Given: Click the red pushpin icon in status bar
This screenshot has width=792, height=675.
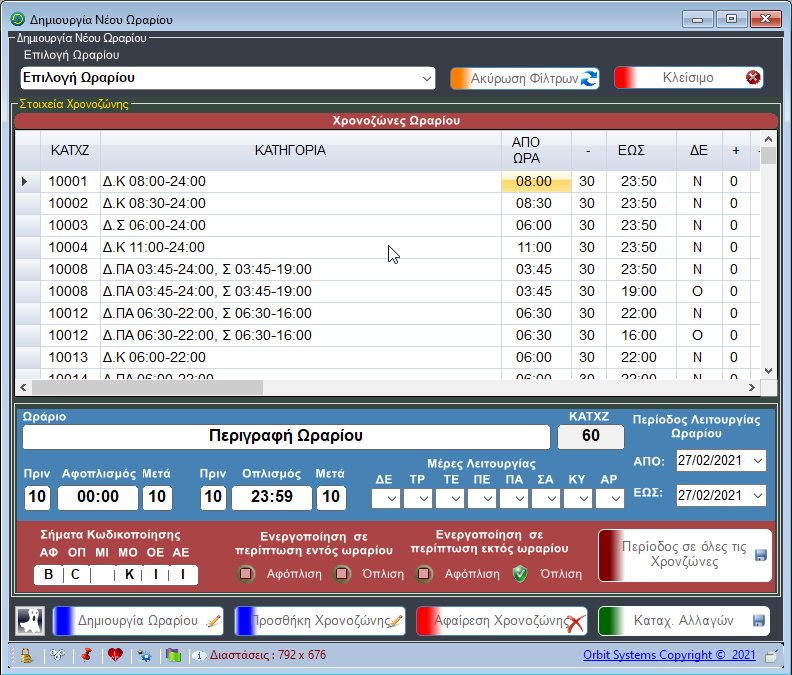Looking at the screenshot, I should pos(86,656).
